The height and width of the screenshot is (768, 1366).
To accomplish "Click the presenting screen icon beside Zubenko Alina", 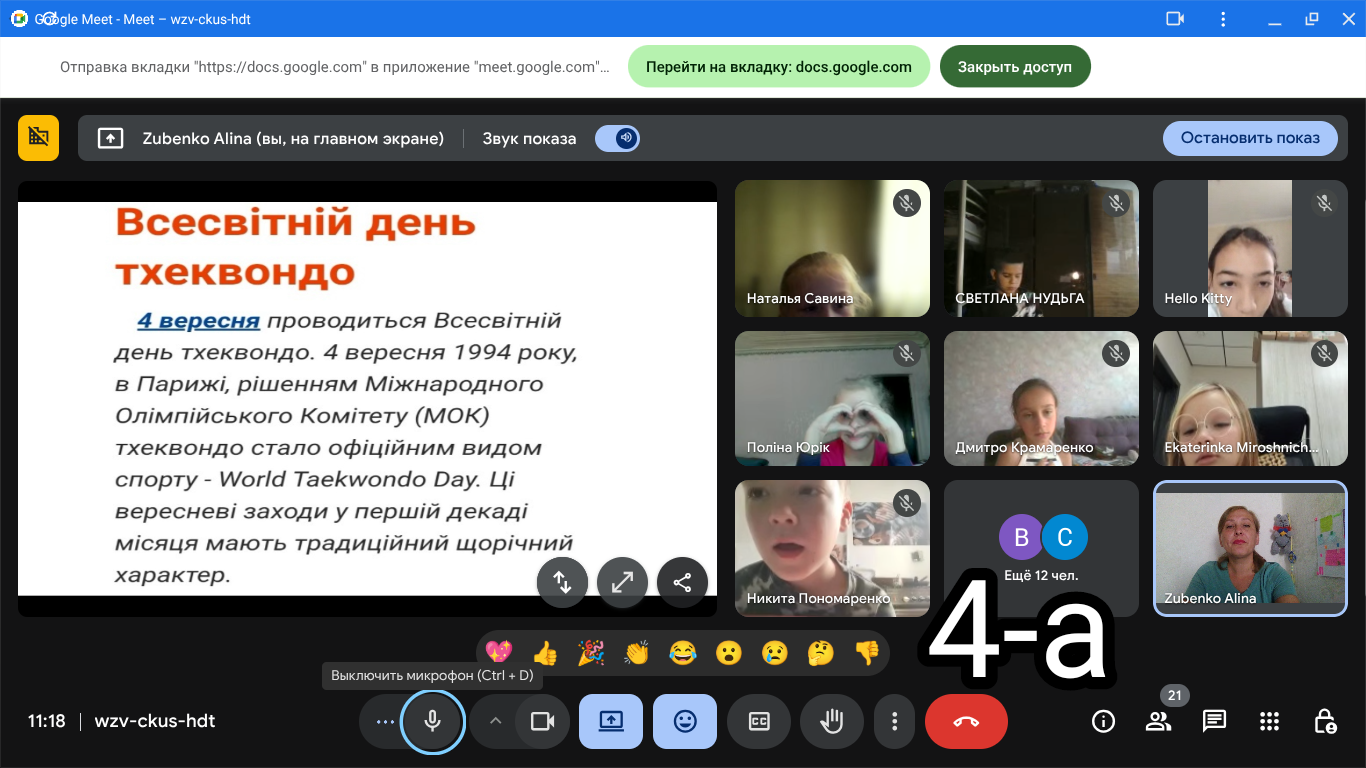I will coord(110,138).
